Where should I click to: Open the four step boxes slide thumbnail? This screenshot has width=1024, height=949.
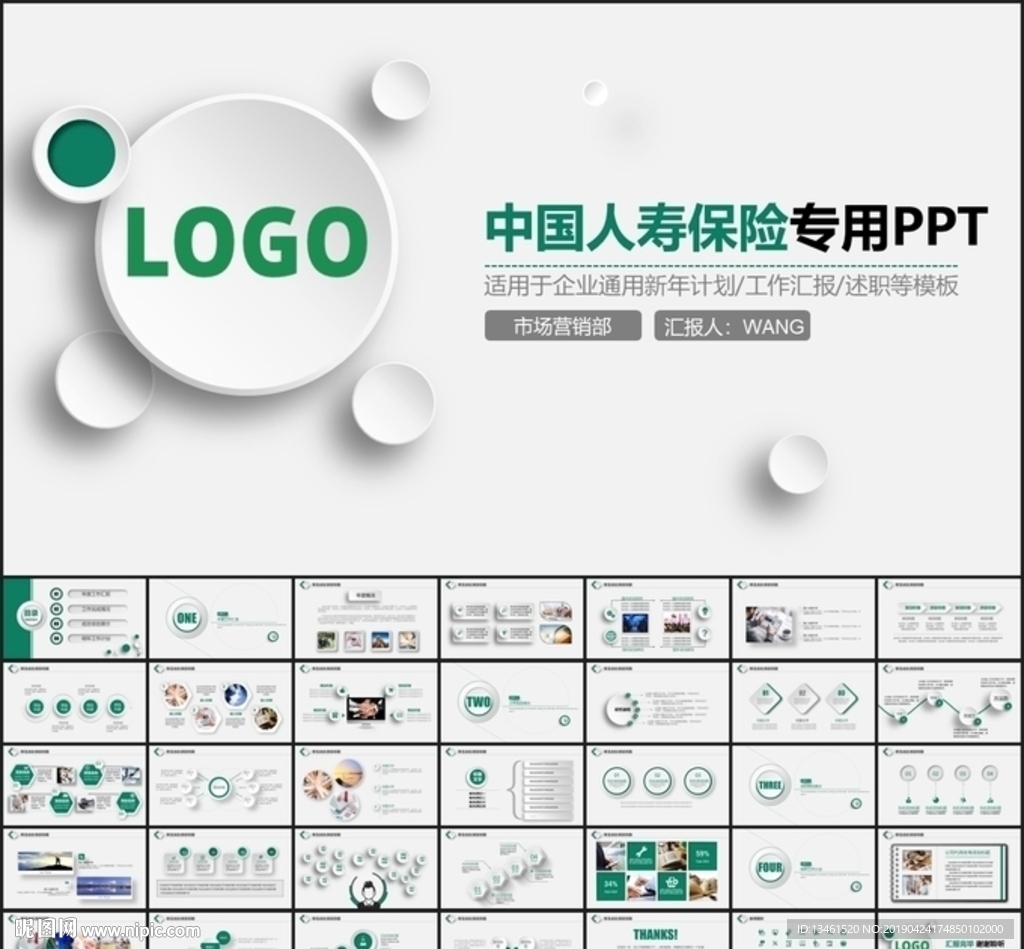pos(221,869)
